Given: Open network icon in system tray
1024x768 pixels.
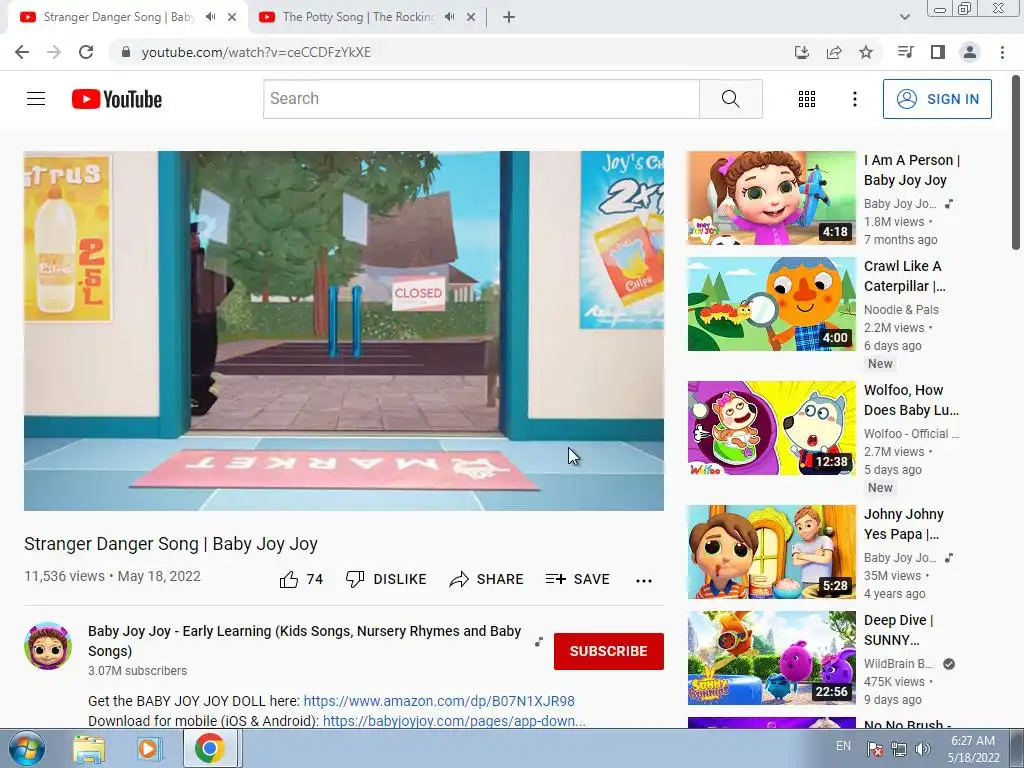Looking at the screenshot, I should [x=899, y=749].
